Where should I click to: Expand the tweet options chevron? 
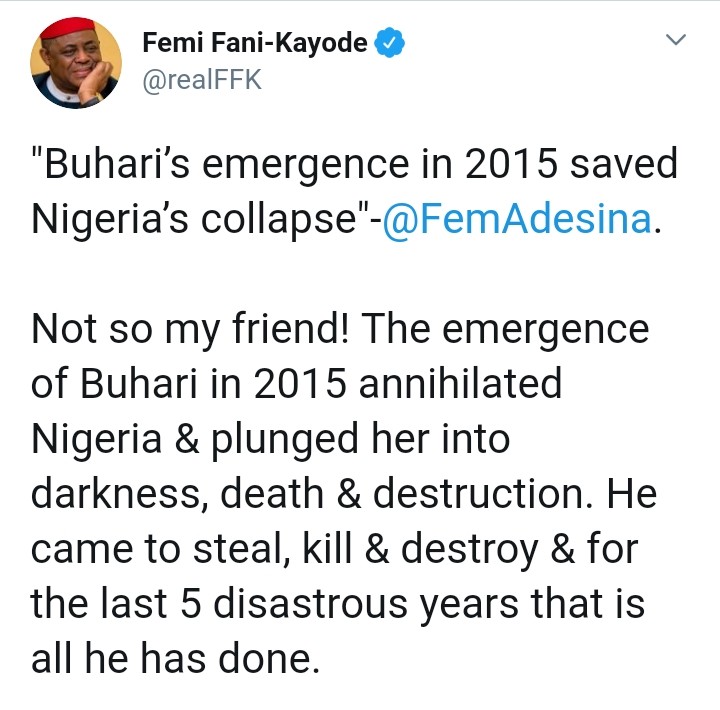point(677,41)
